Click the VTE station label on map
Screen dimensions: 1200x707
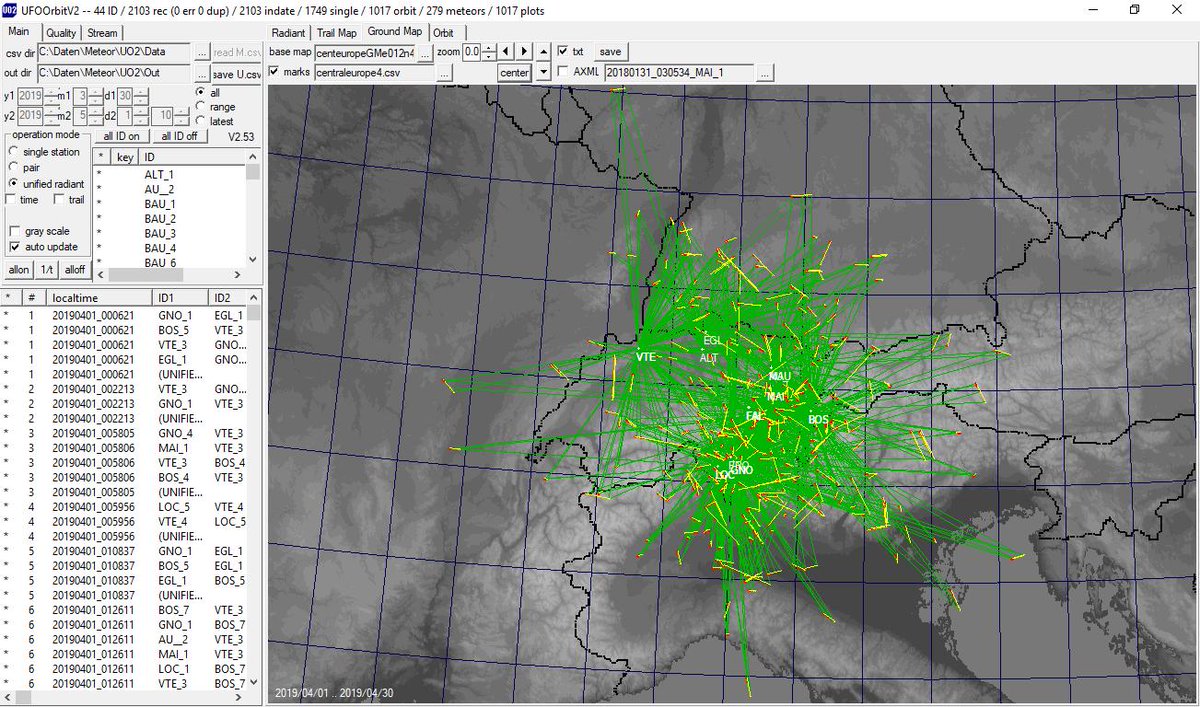click(646, 355)
